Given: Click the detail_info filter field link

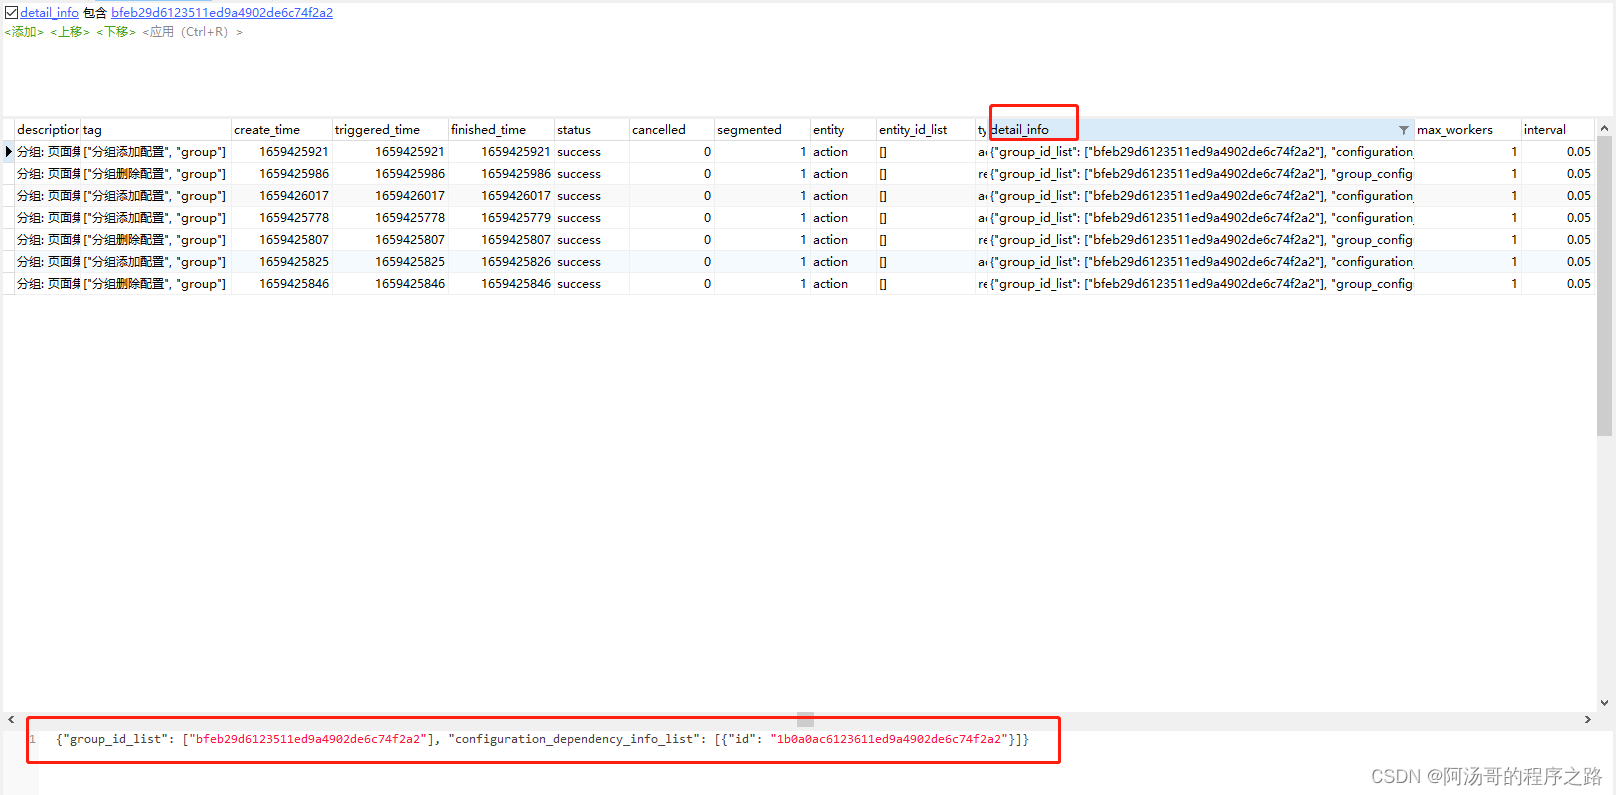Looking at the screenshot, I should 50,13.
